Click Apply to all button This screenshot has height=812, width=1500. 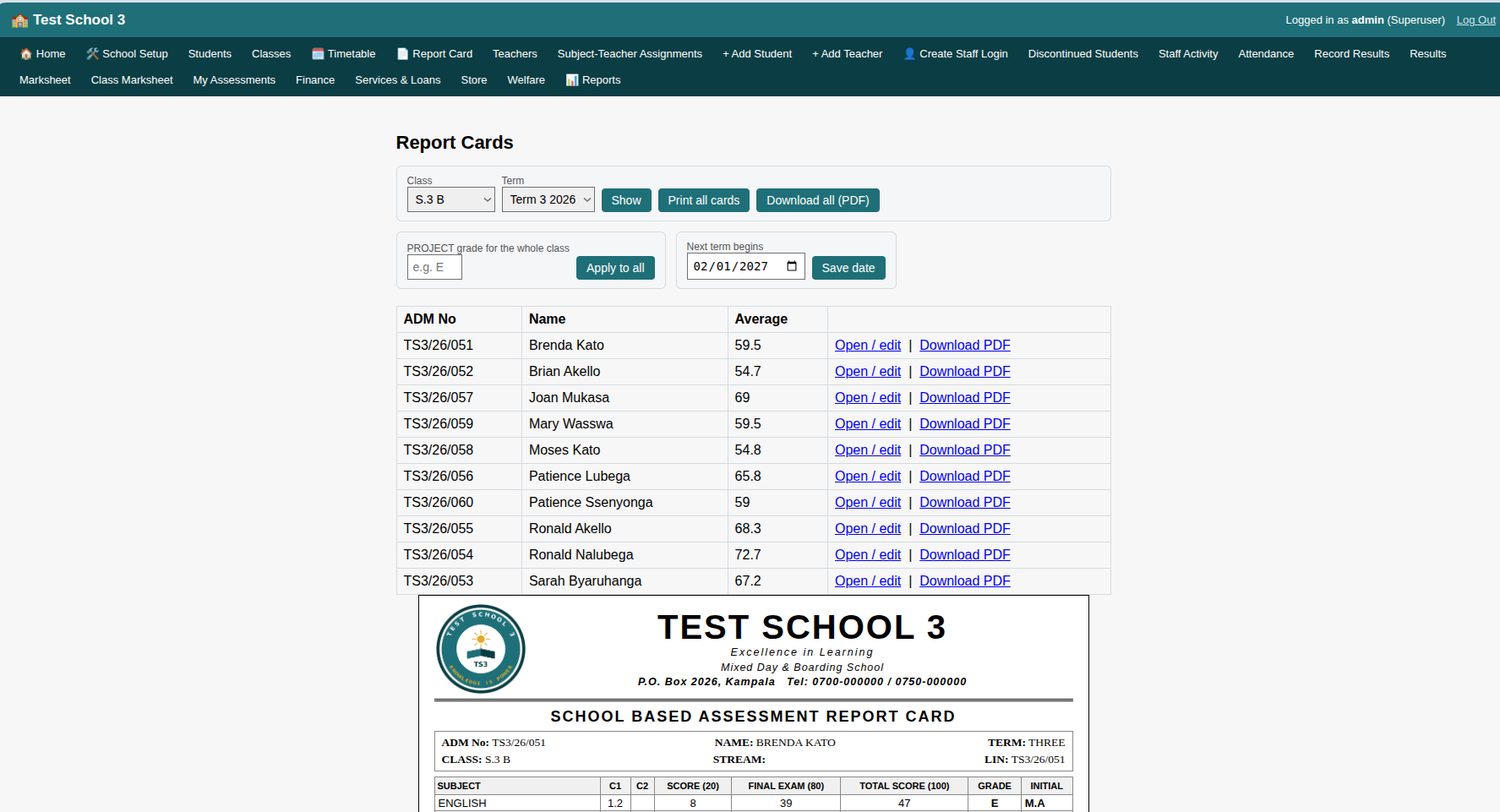615,268
